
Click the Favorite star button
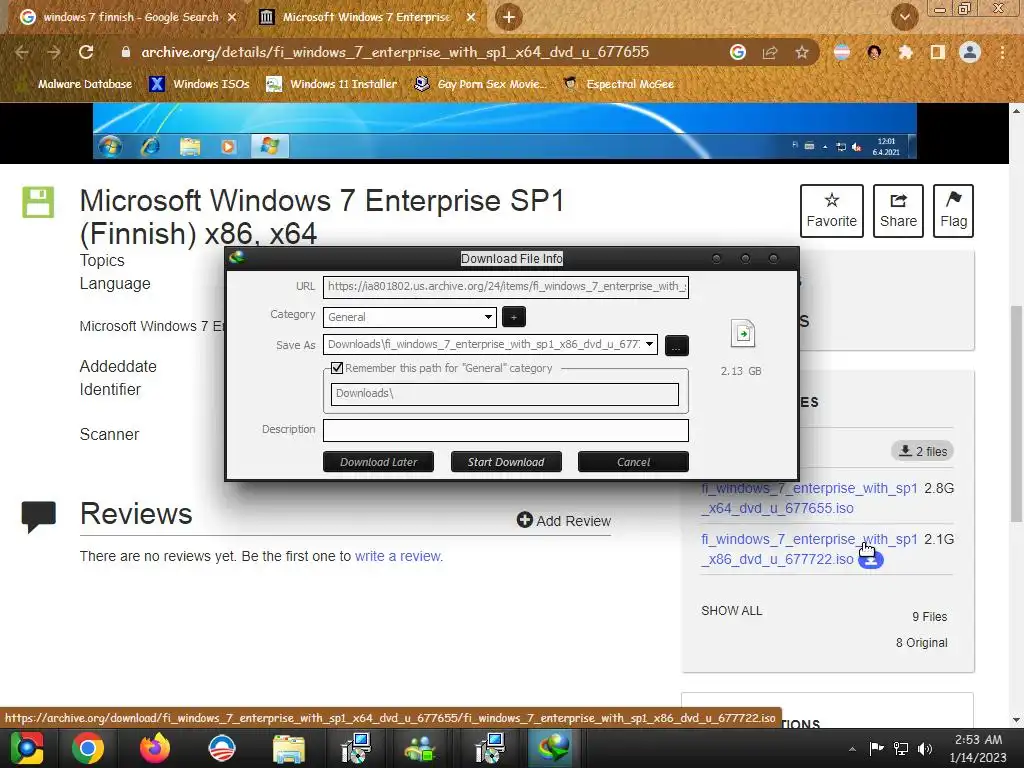tap(831, 210)
